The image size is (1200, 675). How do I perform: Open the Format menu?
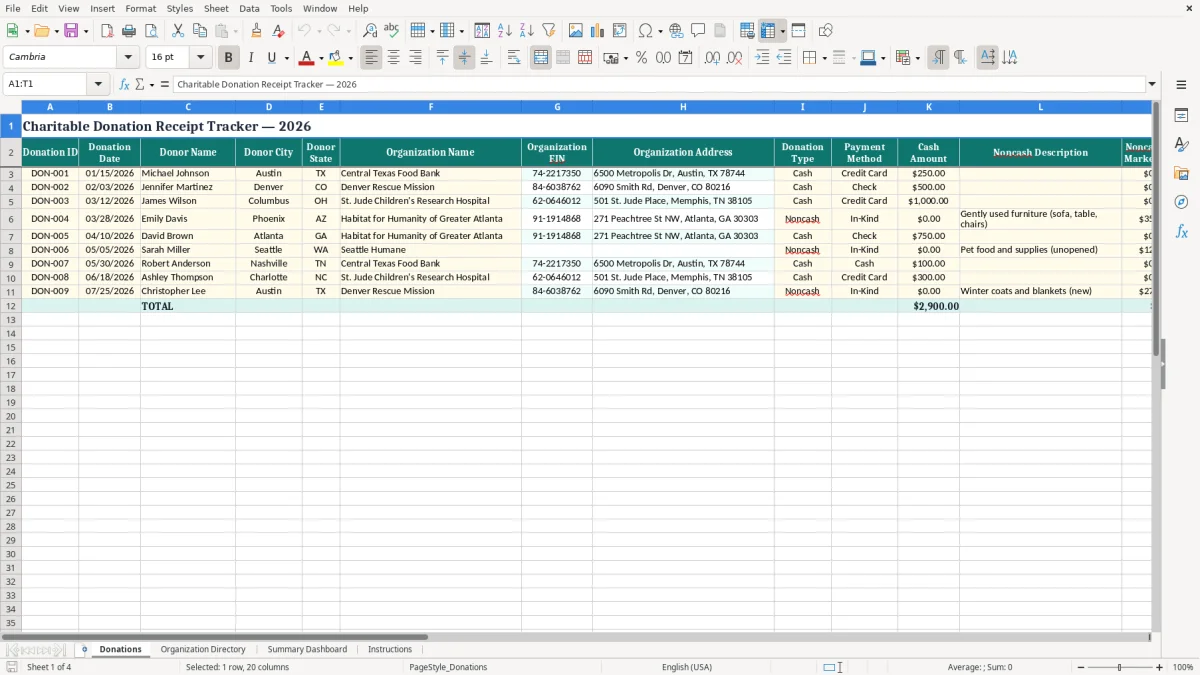[x=141, y=9]
